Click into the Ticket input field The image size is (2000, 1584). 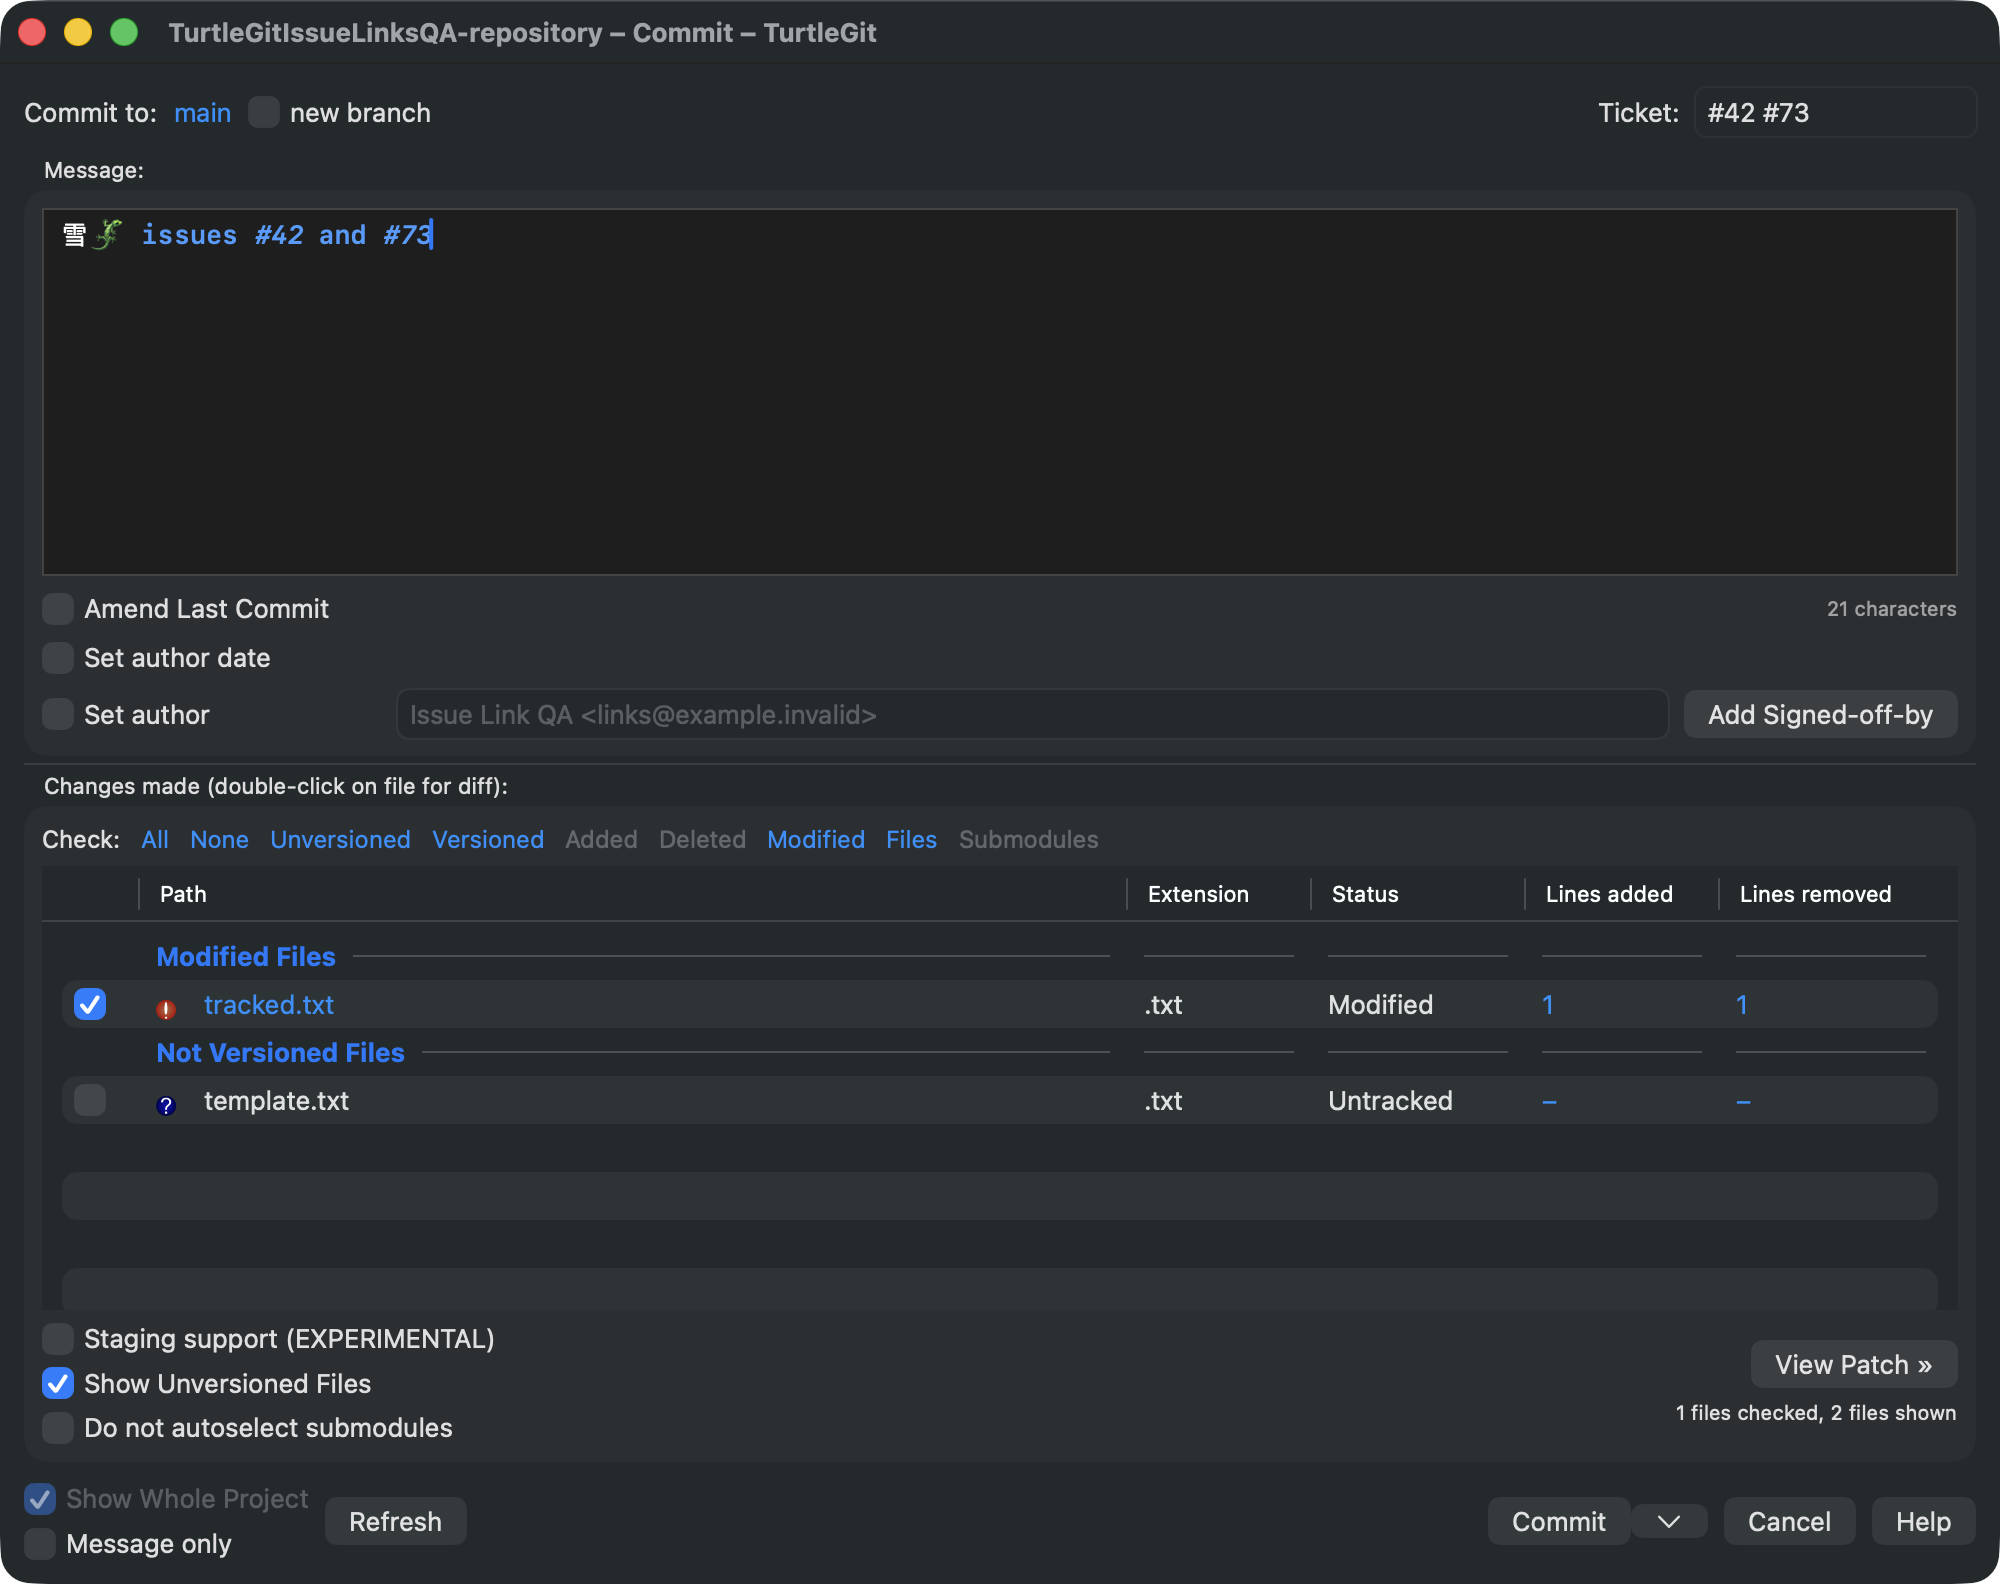[x=1835, y=112]
